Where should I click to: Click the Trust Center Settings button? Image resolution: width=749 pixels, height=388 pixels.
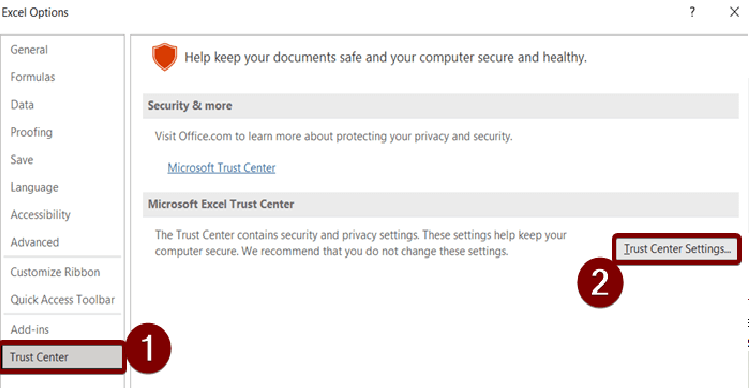tap(677, 249)
